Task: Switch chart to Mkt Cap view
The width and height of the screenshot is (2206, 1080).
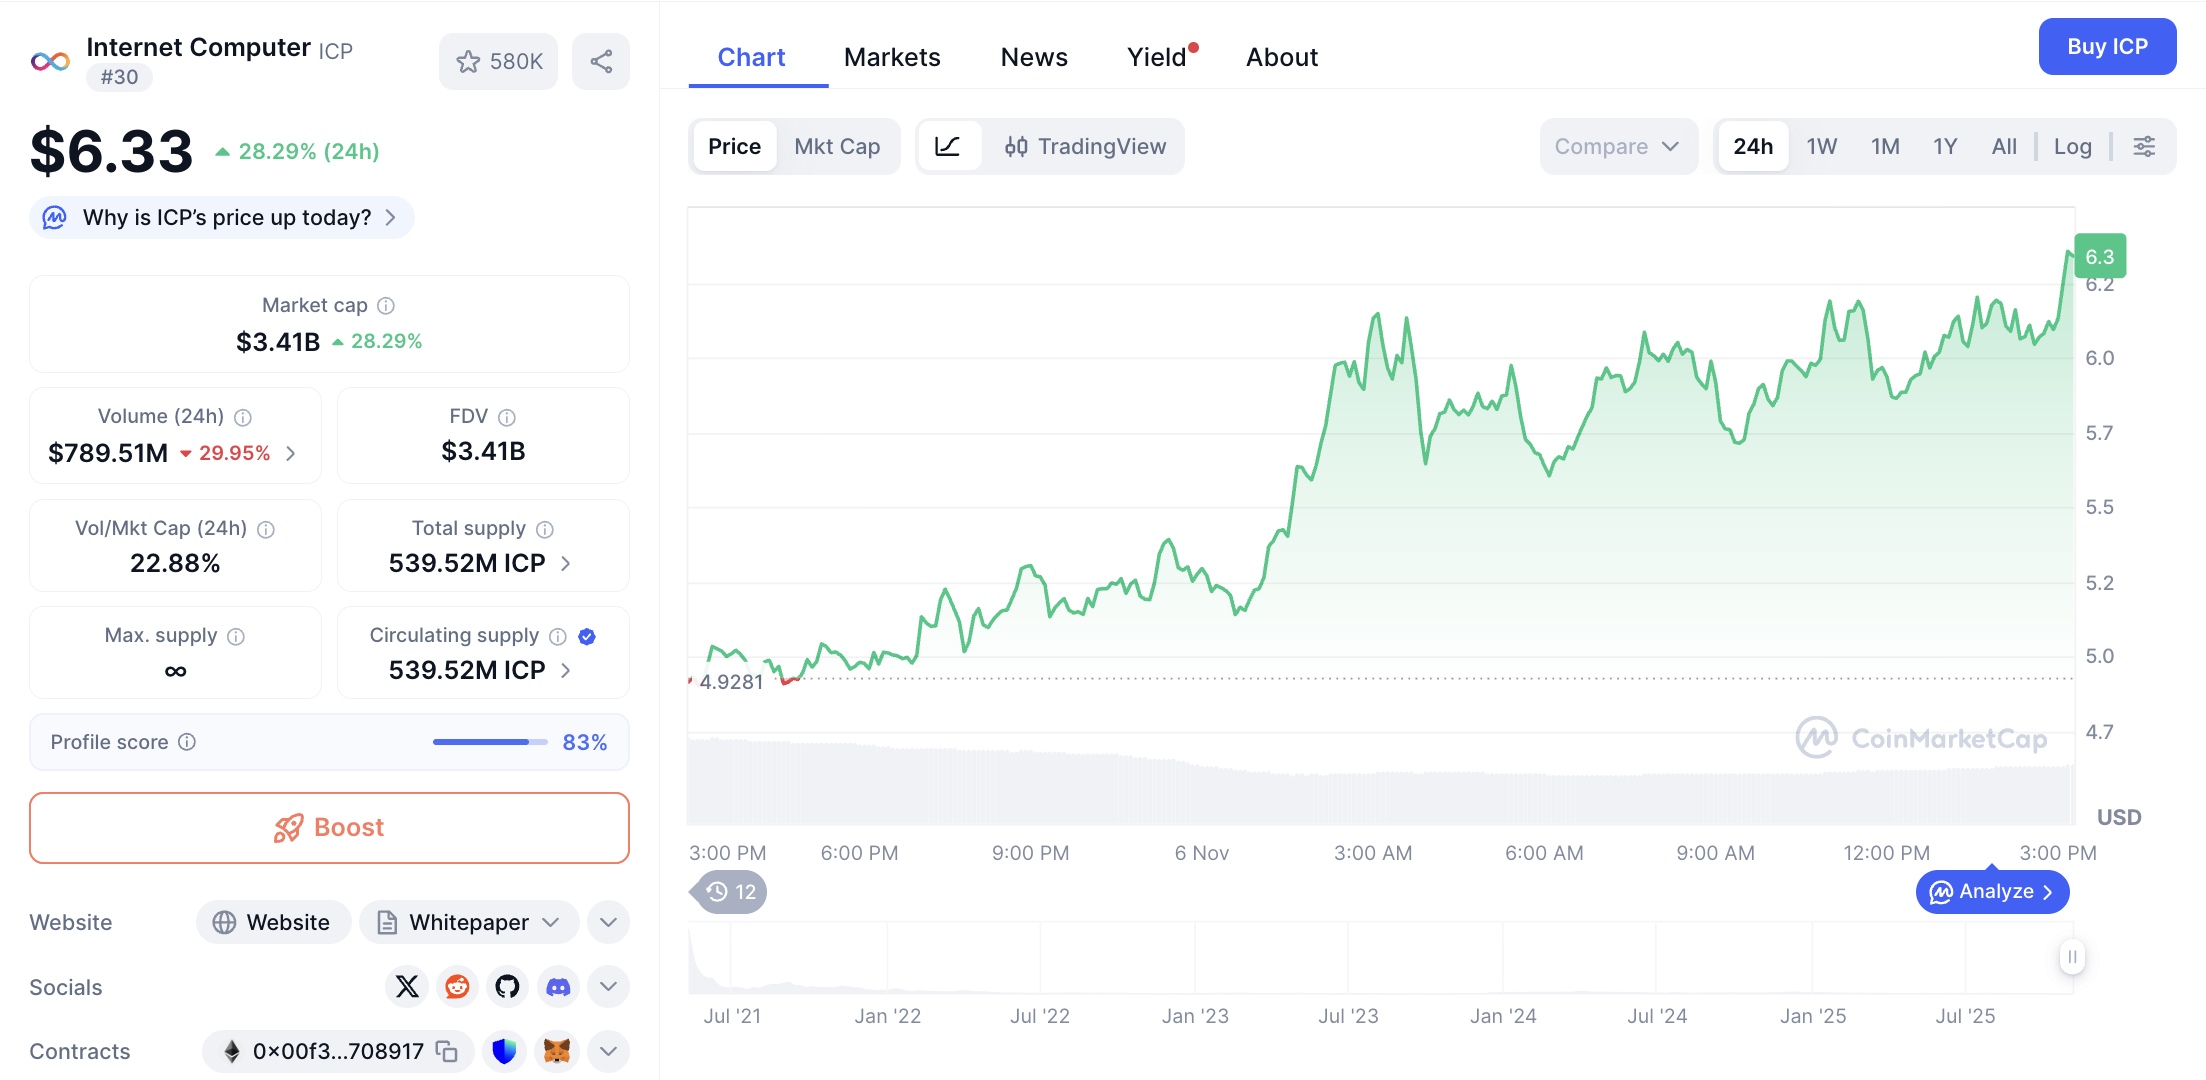Action: [837, 147]
